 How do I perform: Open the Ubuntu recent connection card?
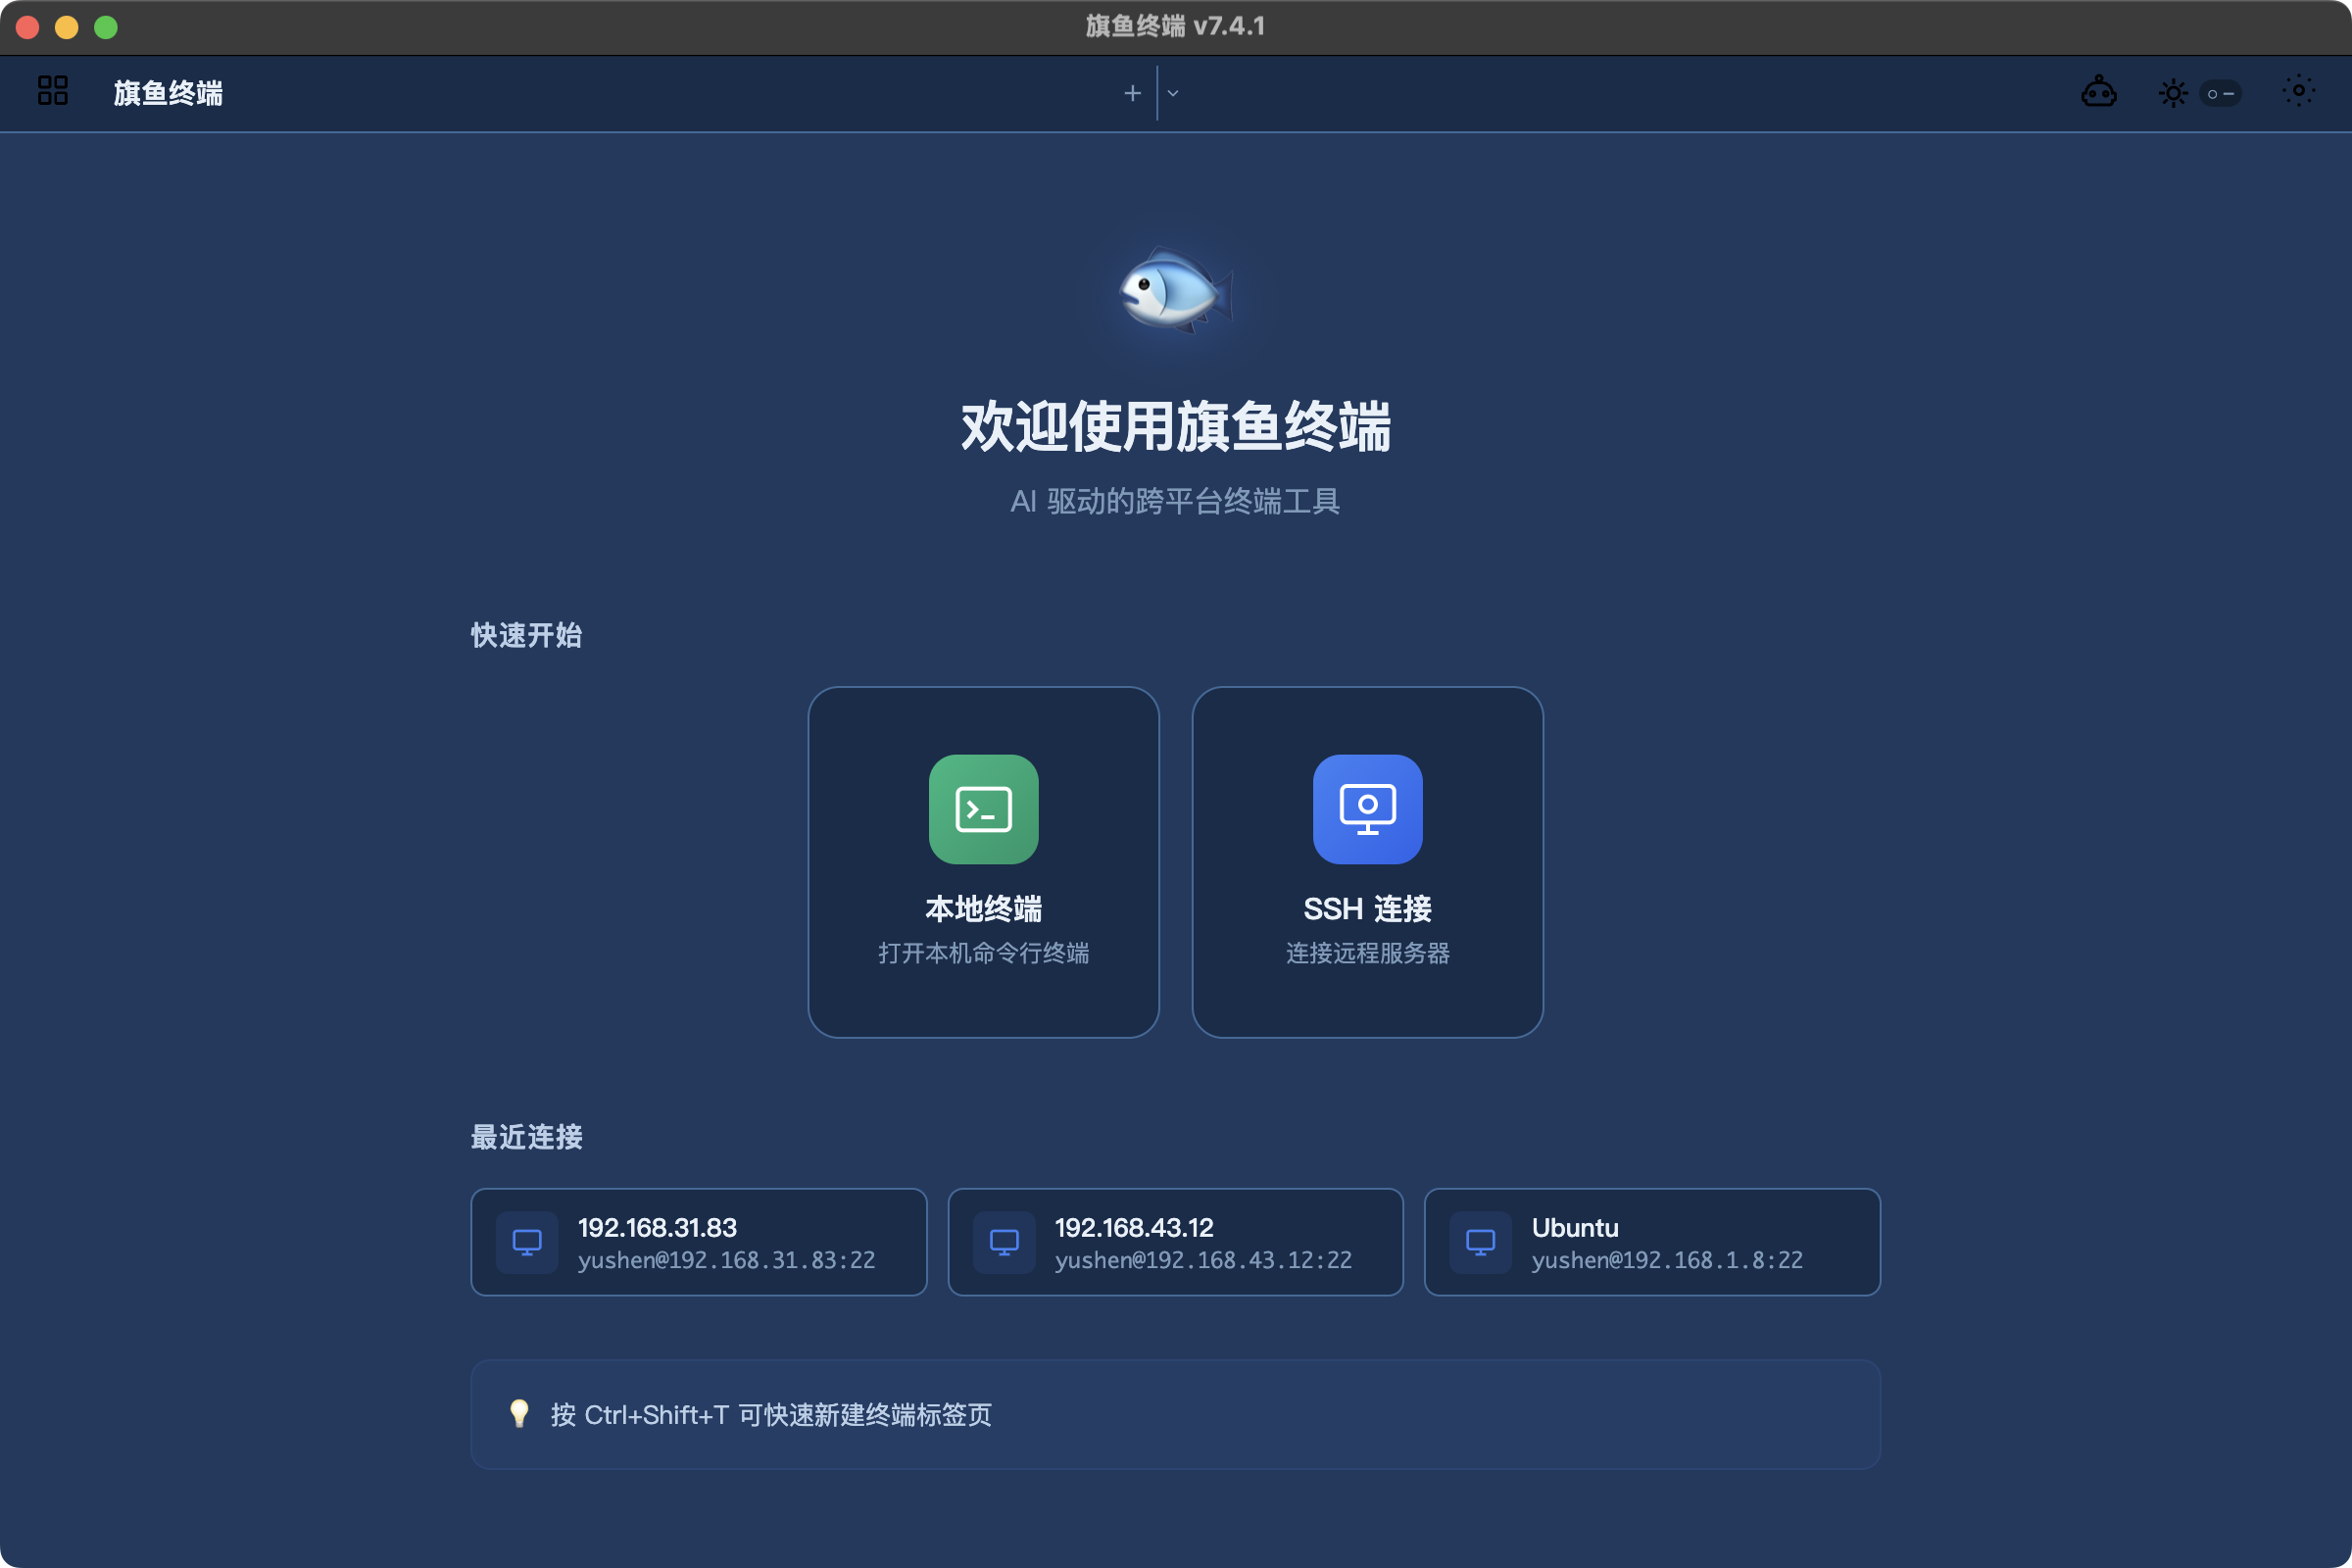point(1651,1241)
